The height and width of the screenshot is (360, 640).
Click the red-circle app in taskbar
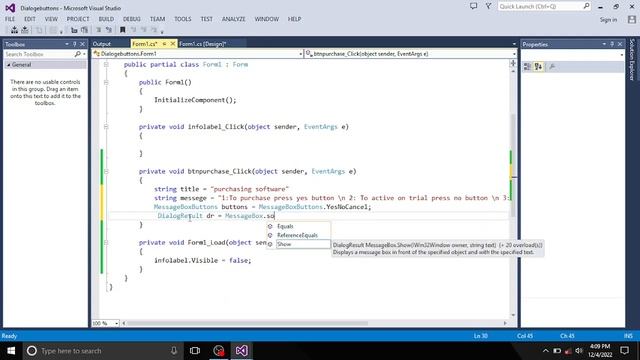coord(219,351)
